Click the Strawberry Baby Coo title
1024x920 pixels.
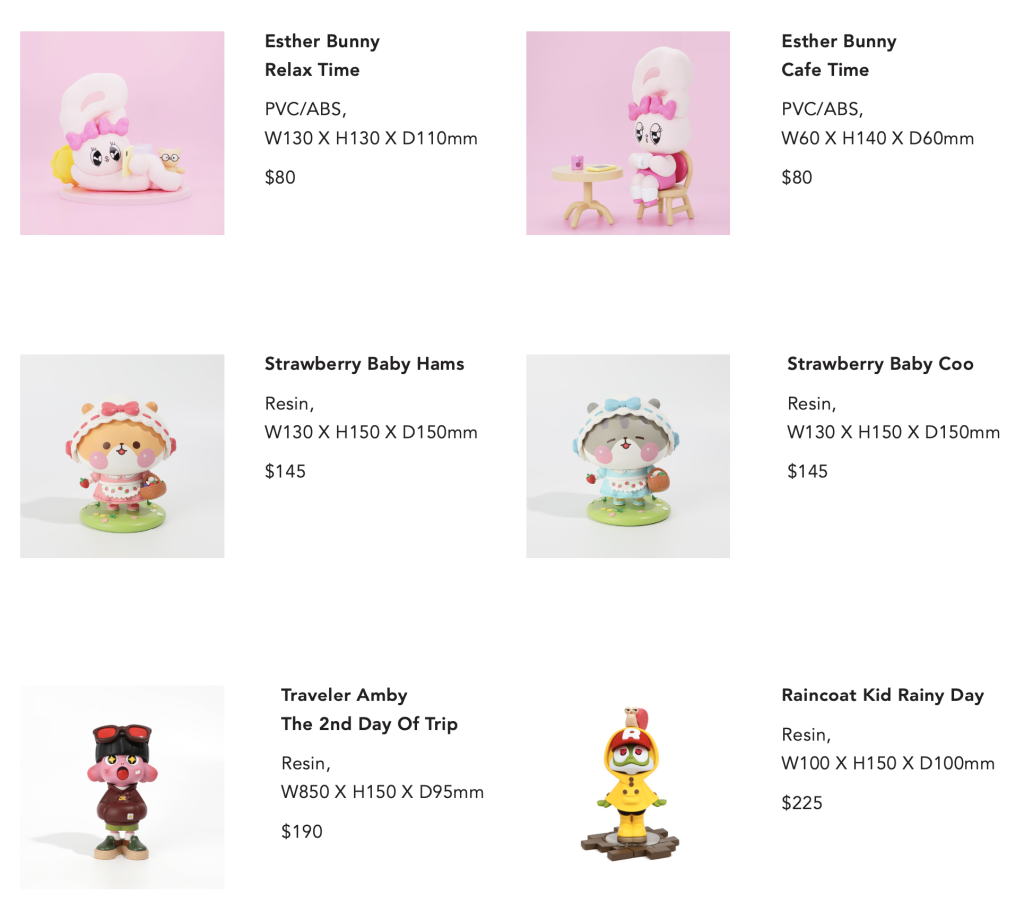[880, 364]
